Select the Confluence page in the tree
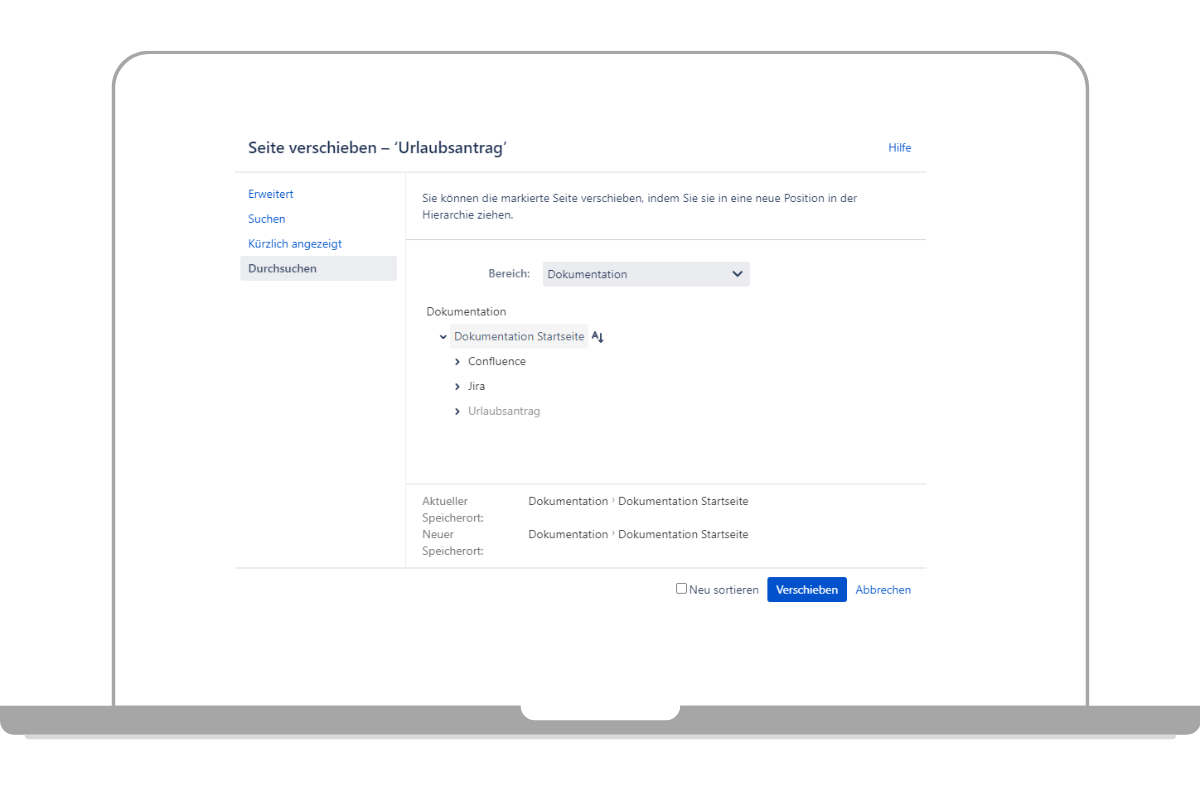1200x790 pixels. 496,362
